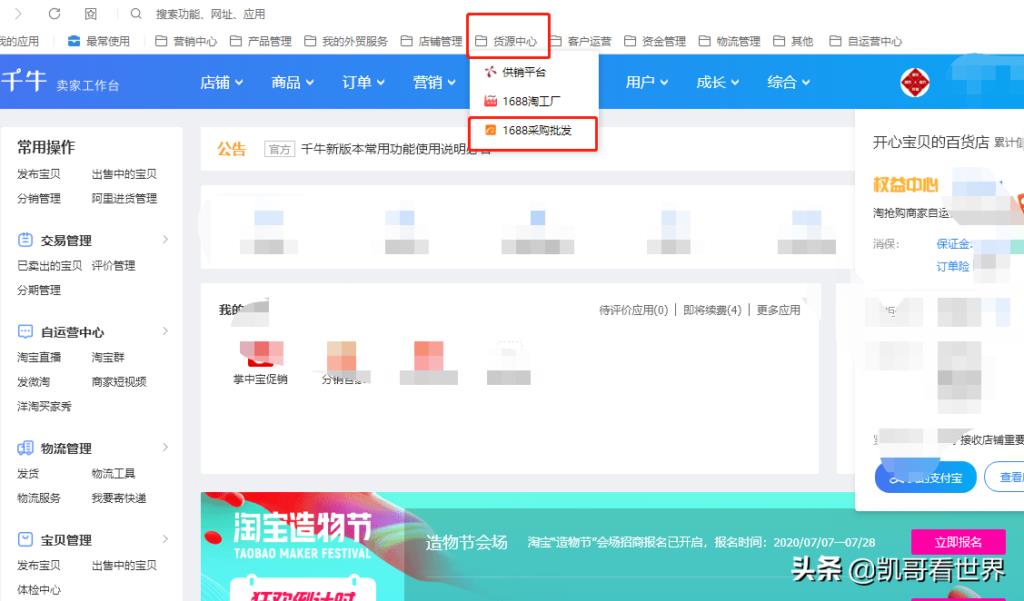Expand the 自运营中心 sidebar section arrow
This screenshot has height=601, width=1024.
click(x=165, y=331)
